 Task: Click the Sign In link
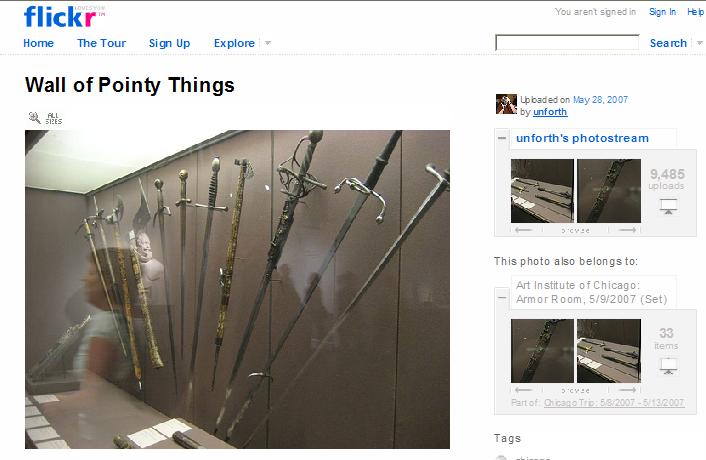662,12
